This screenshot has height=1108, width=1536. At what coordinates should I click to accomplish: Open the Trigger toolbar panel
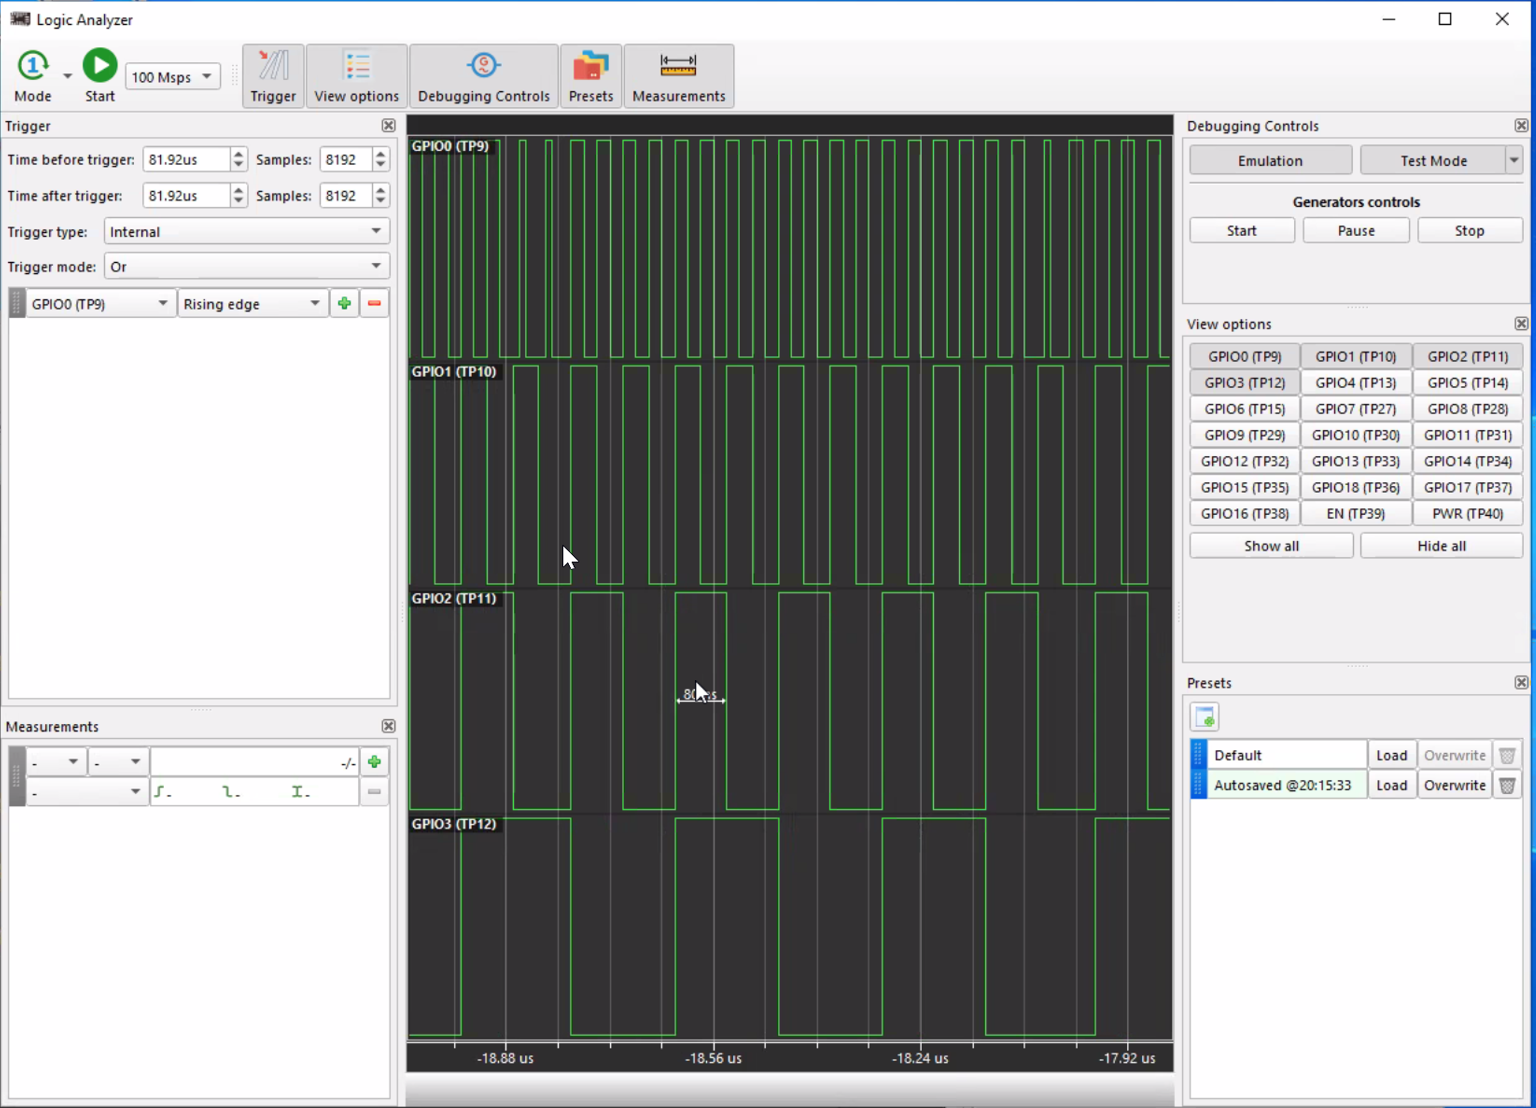coord(273,75)
